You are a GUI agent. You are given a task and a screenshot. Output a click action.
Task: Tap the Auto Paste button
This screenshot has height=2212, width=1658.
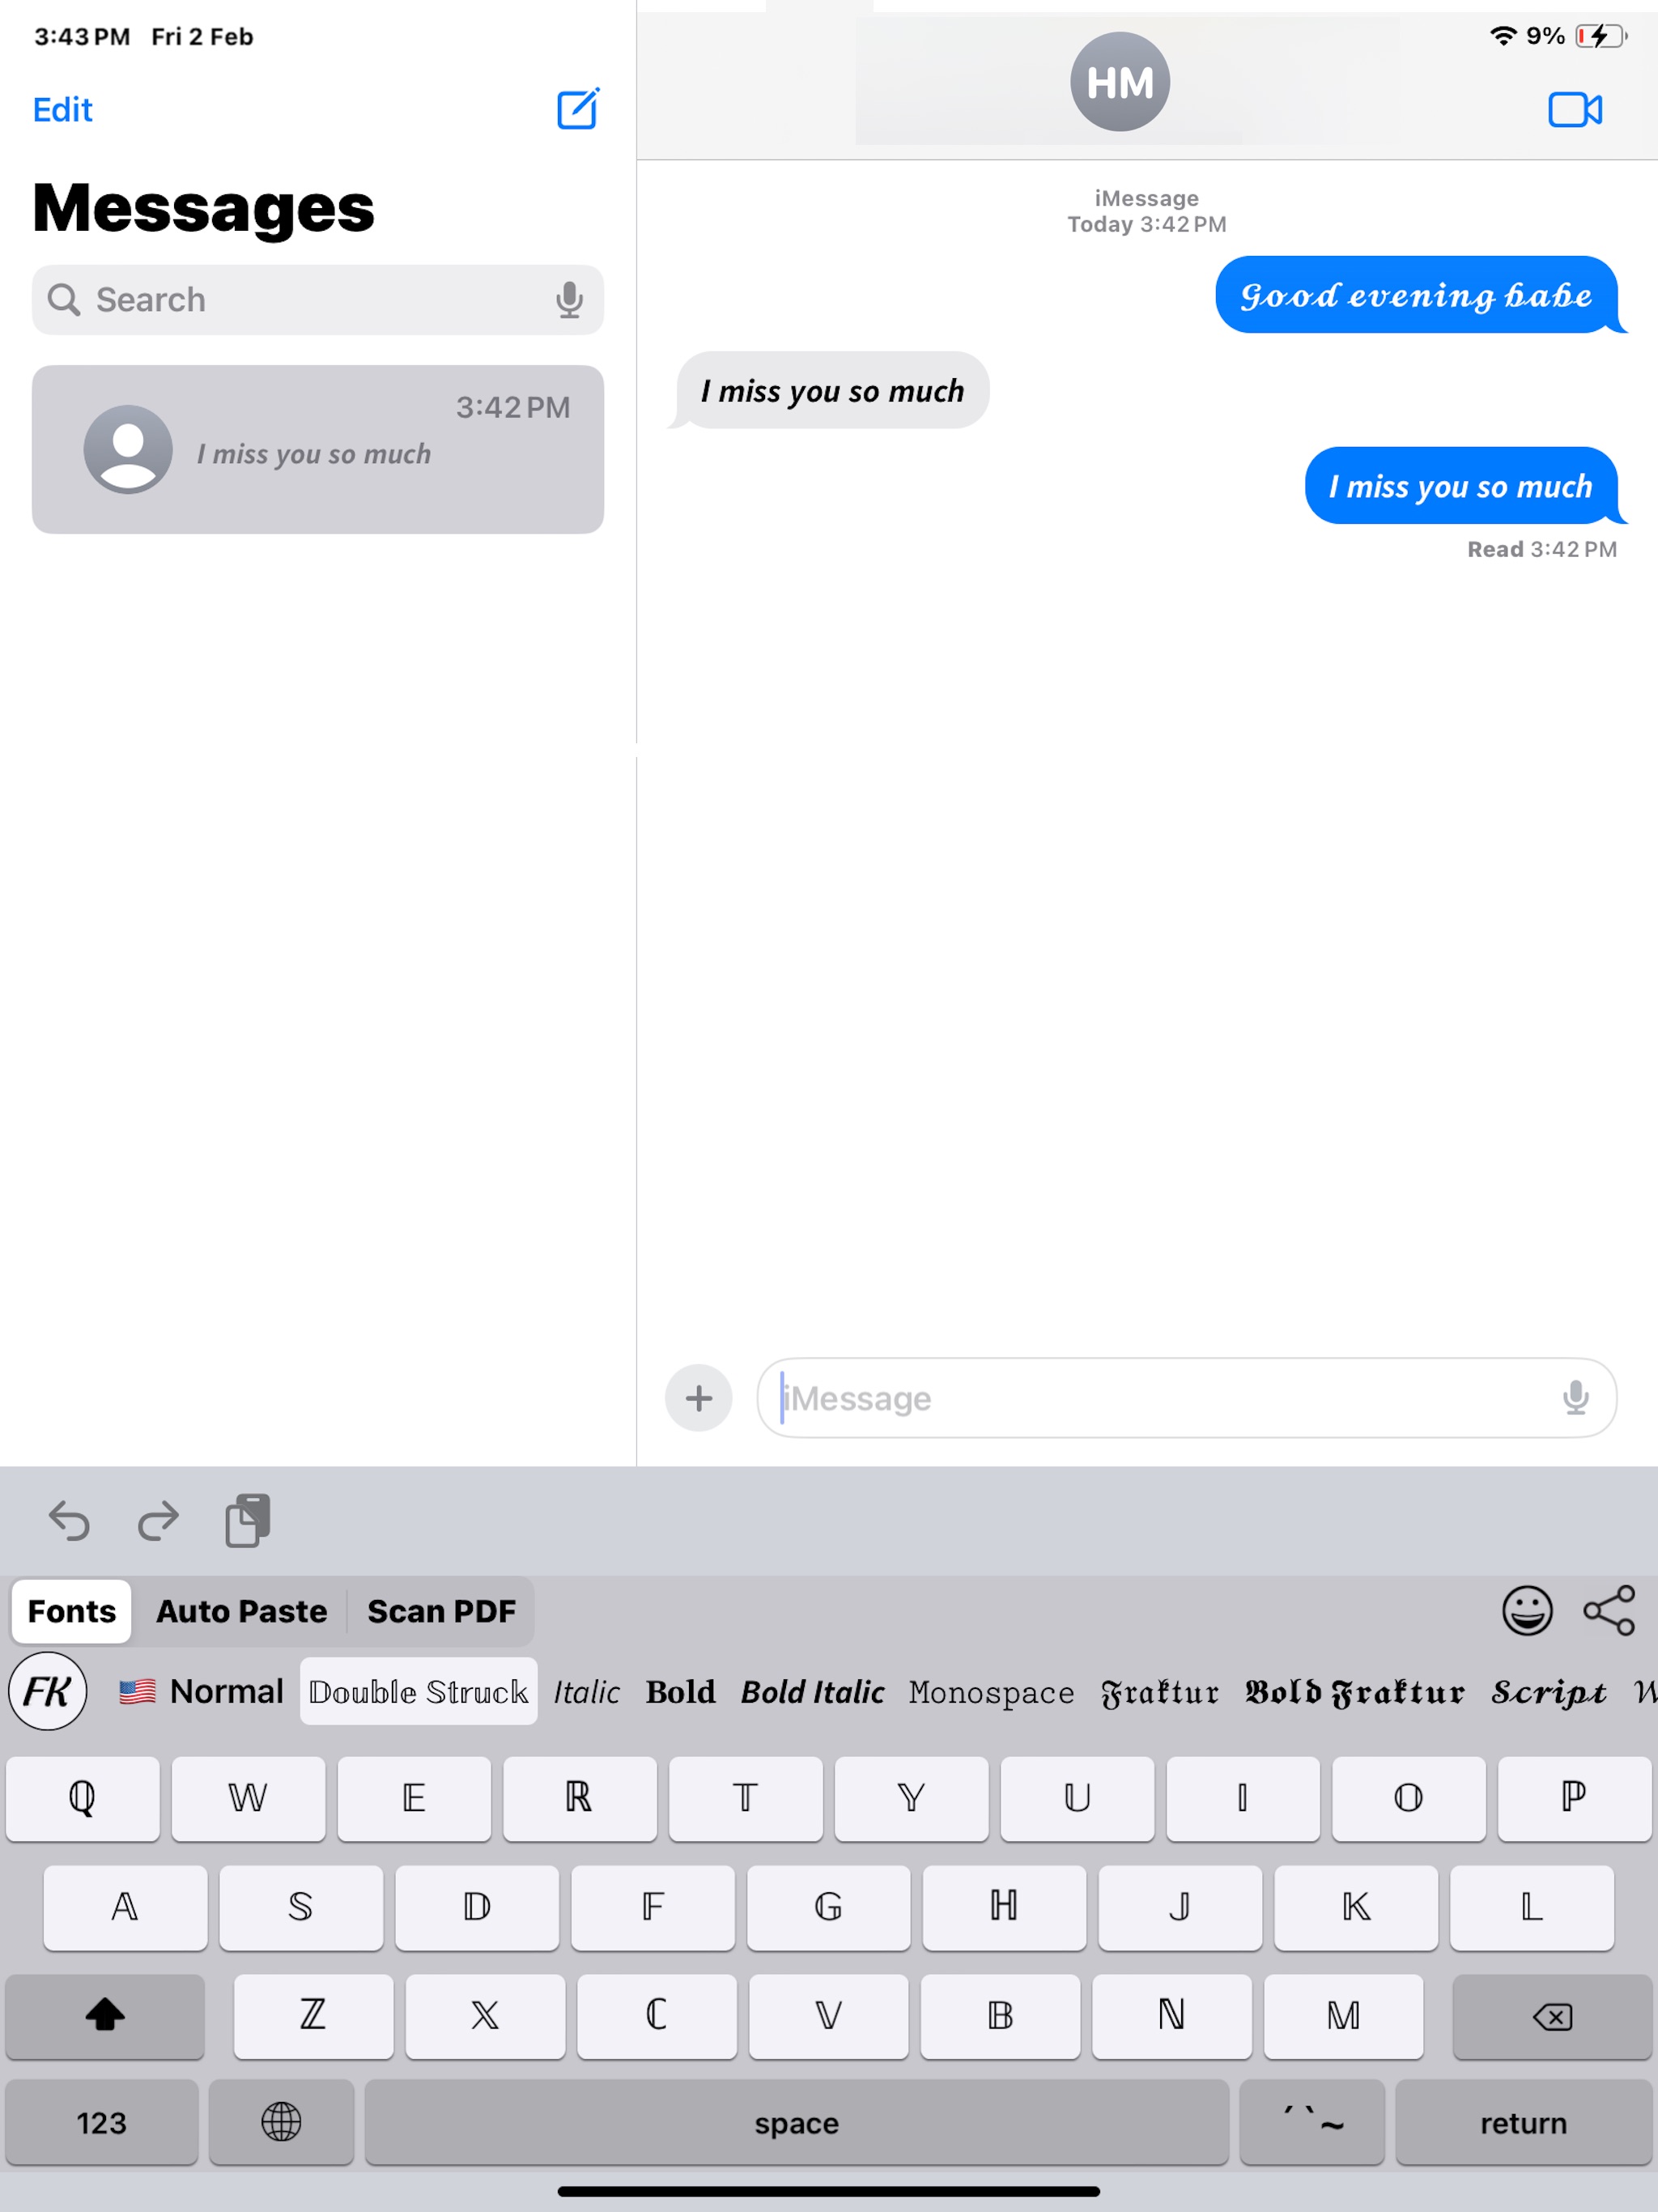pos(240,1610)
